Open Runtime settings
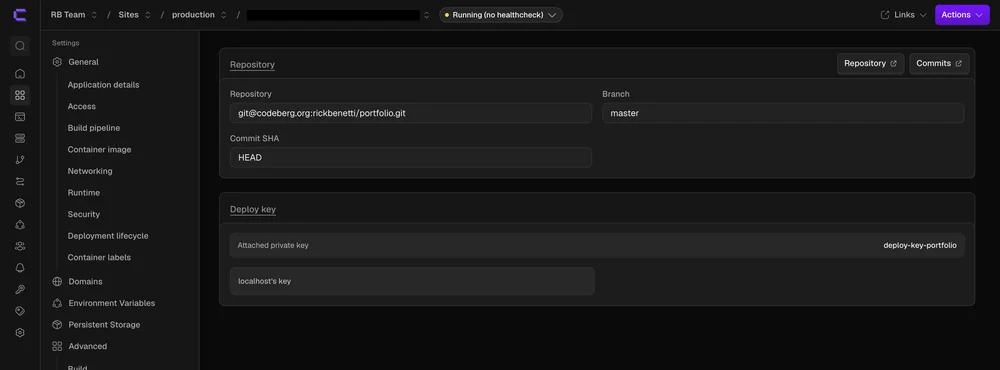The height and width of the screenshot is (370, 1000). coord(84,193)
